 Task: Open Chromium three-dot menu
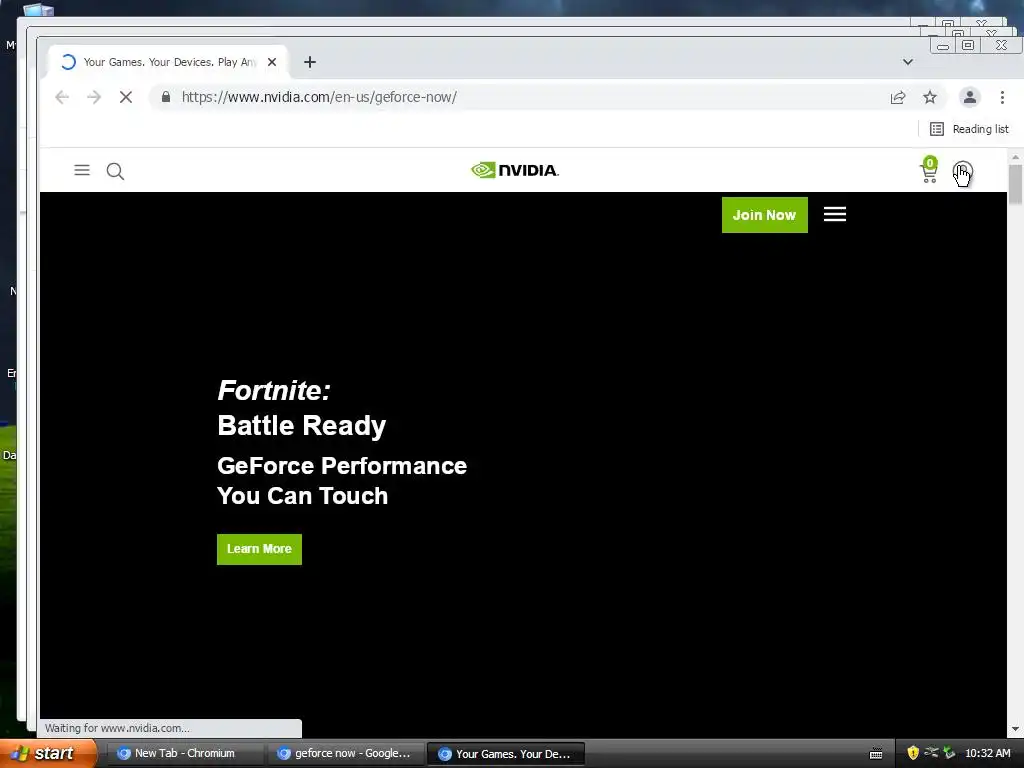click(x=1002, y=97)
